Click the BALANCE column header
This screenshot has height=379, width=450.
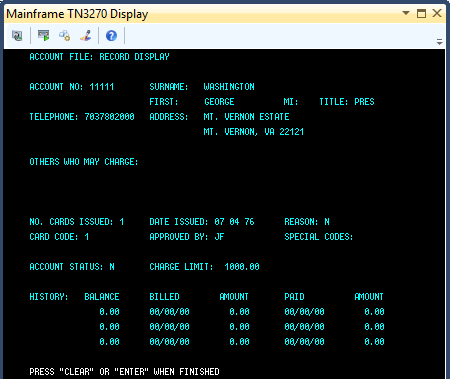pos(102,297)
